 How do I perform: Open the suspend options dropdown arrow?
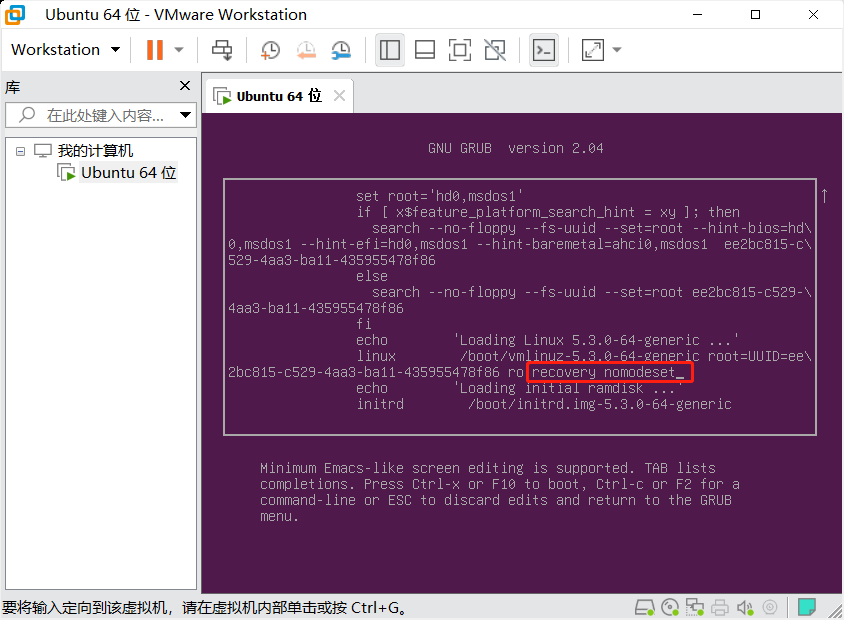tap(178, 49)
